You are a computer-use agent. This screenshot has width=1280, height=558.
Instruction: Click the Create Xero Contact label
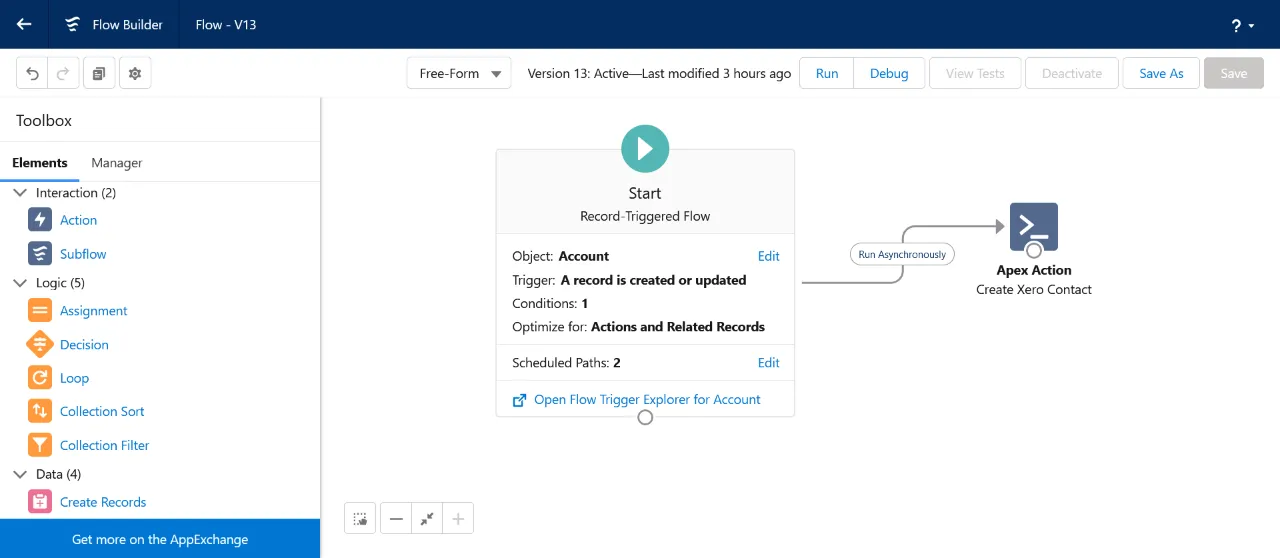tap(1034, 289)
